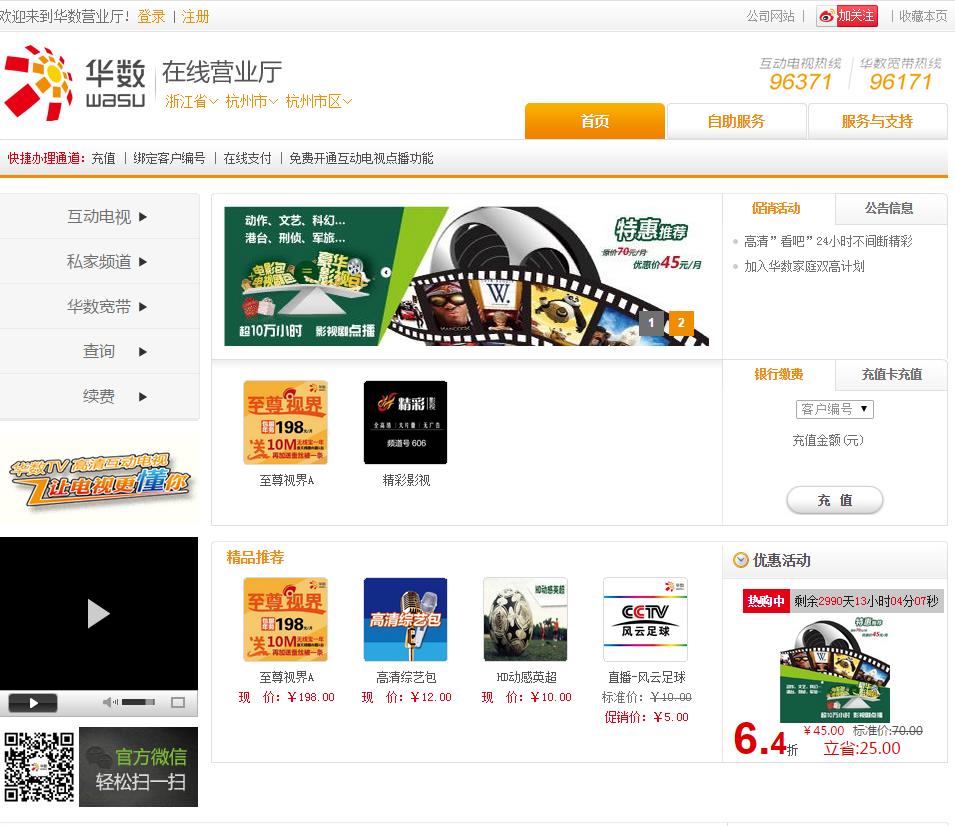This screenshot has width=955, height=826.
Task: Open the official WeChat QR code
Action: coord(39,767)
